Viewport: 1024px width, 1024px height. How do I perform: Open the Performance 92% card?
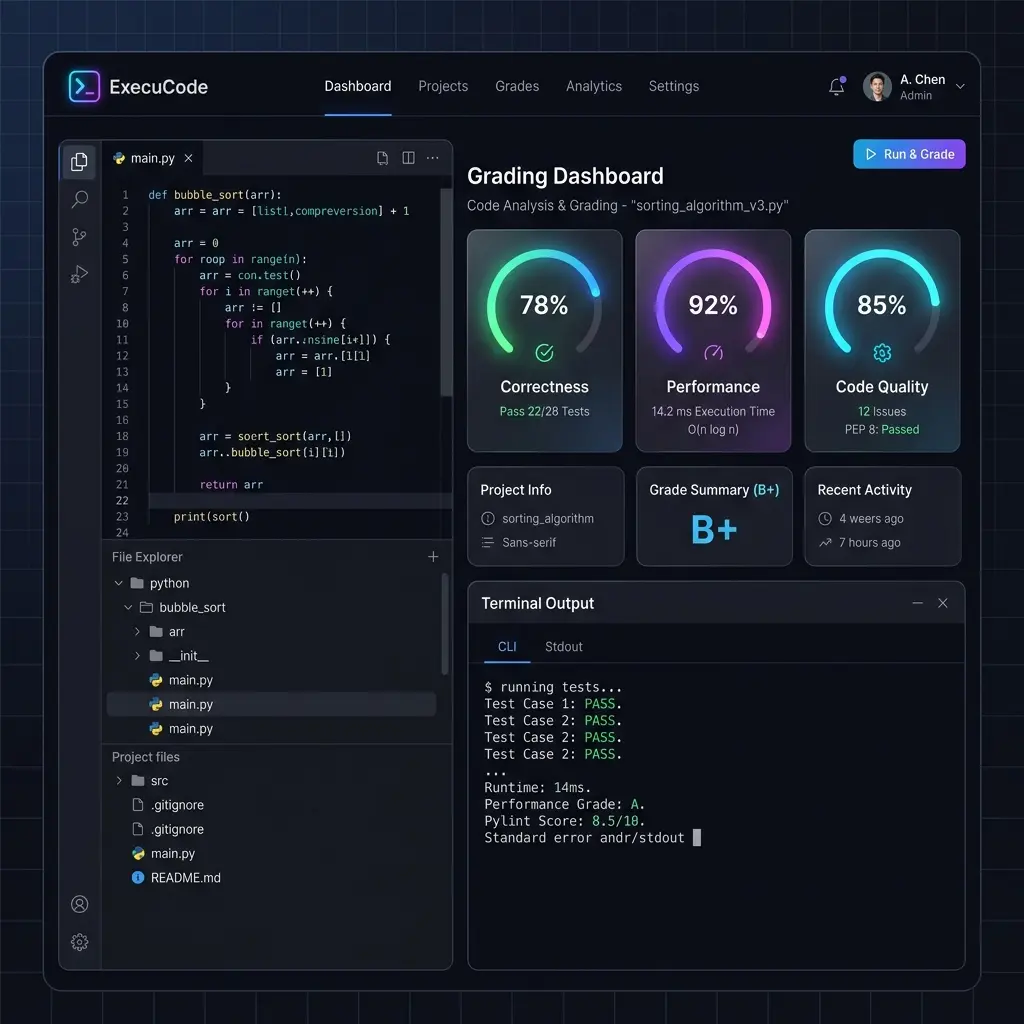pyautogui.click(x=713, y=340)
